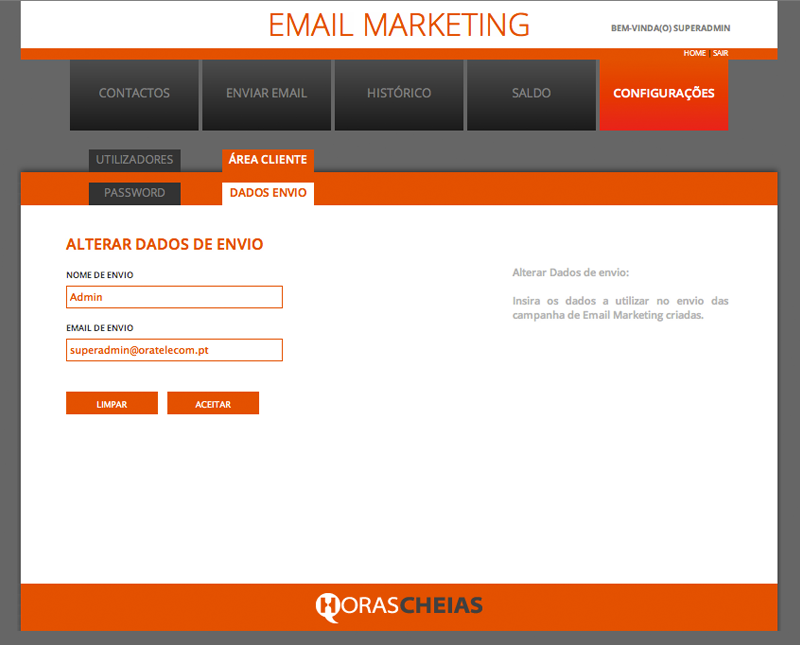Open the Contactos section
The width and height of the screenshot is (800, 645).
coord(134,95)
